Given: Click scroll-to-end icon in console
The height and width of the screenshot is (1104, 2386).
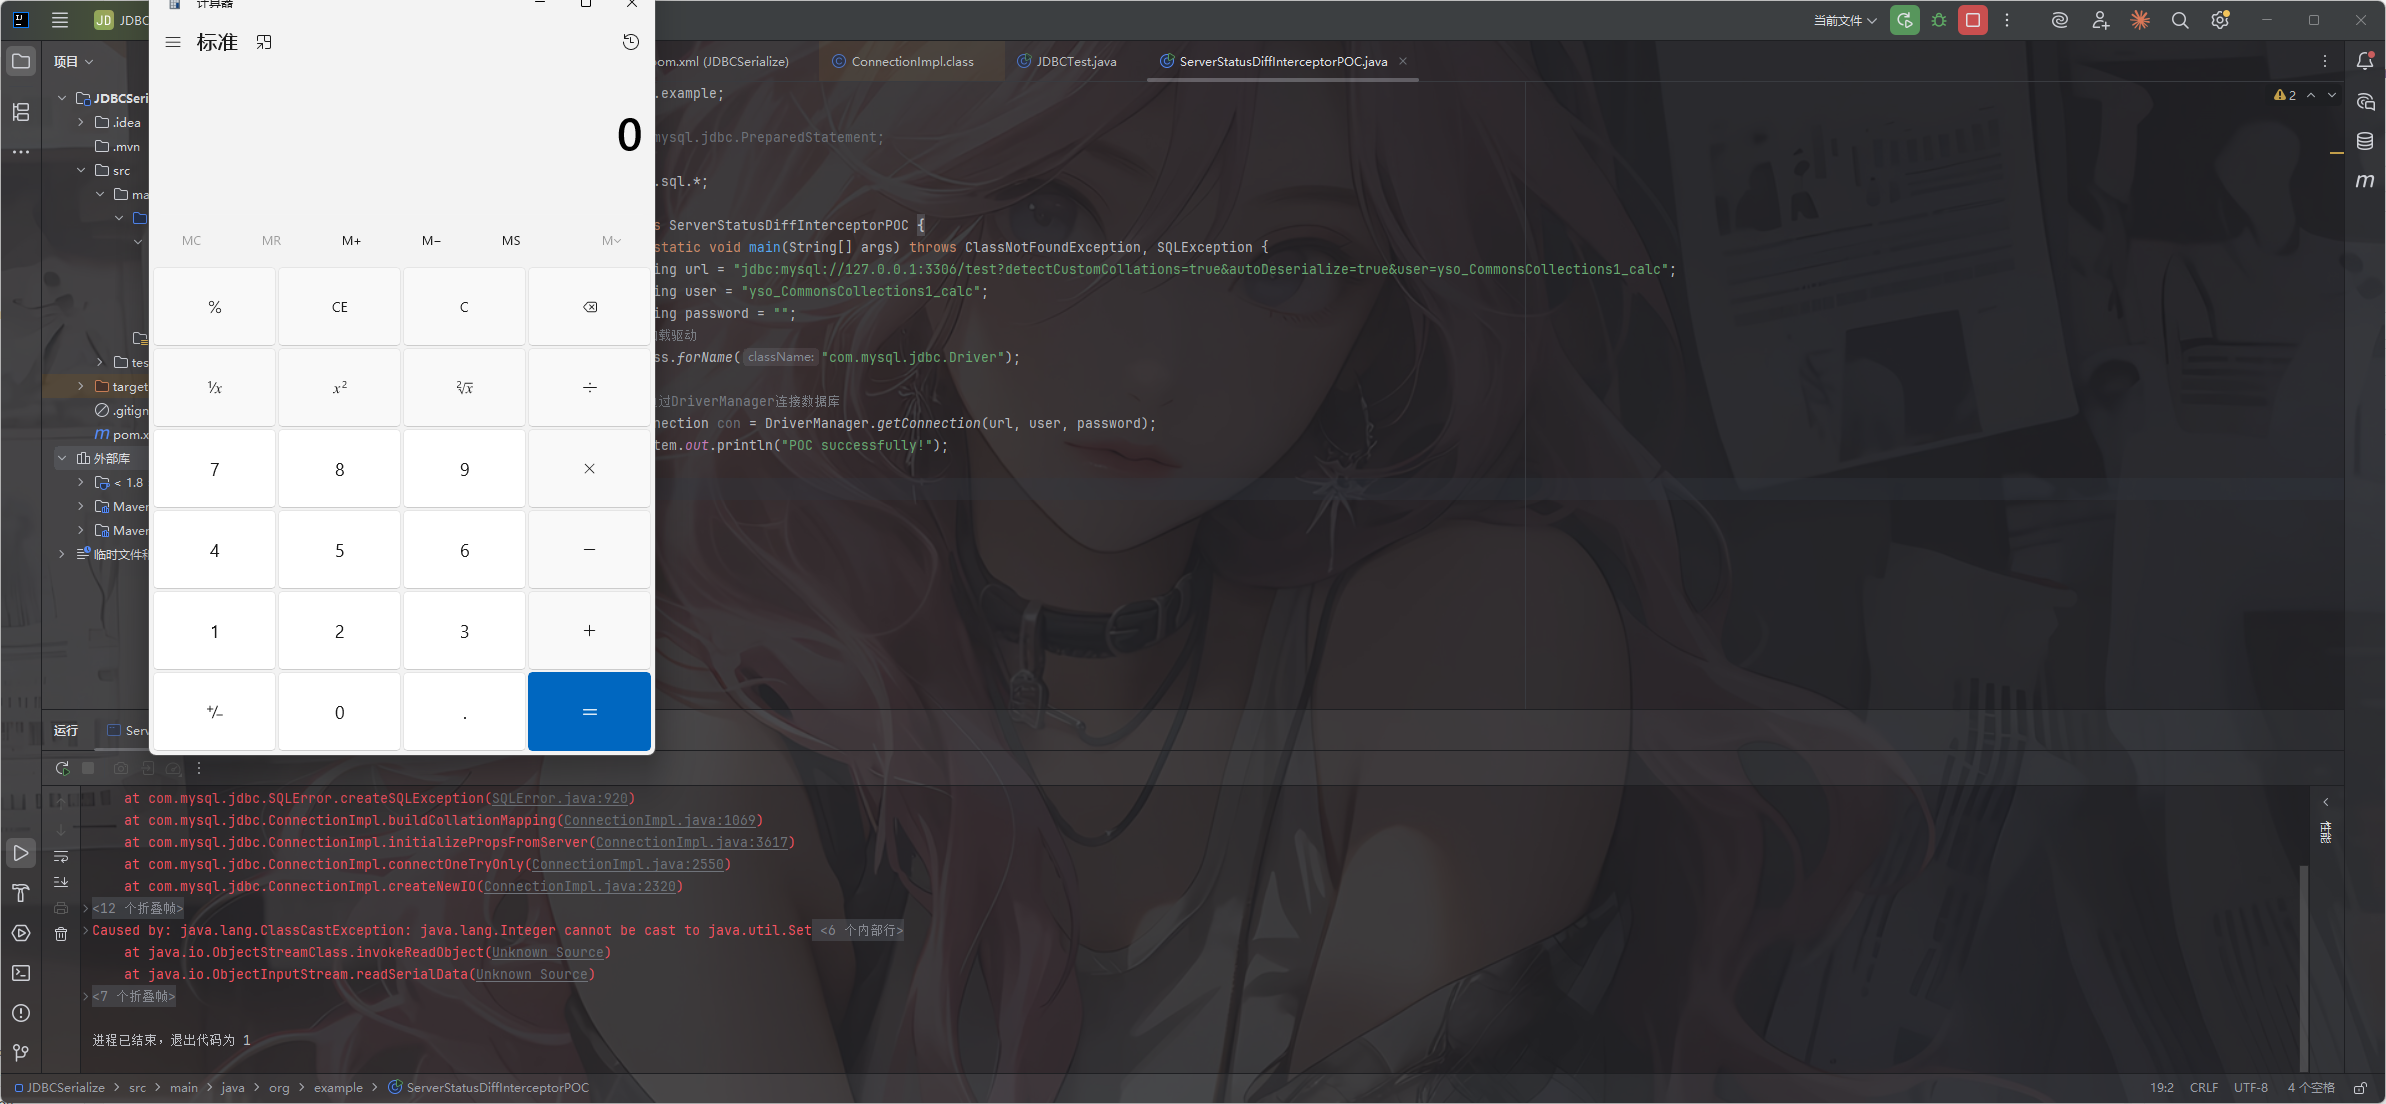Looking at the screenshot, I should coord(61,882).
